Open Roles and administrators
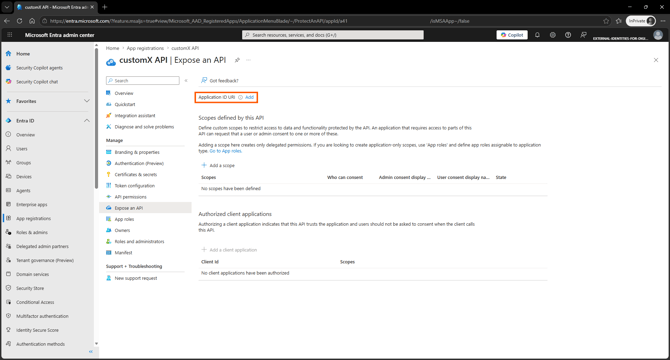Image resolution: width=670 pixels, height=360 pixels. [x=139, y=242]
